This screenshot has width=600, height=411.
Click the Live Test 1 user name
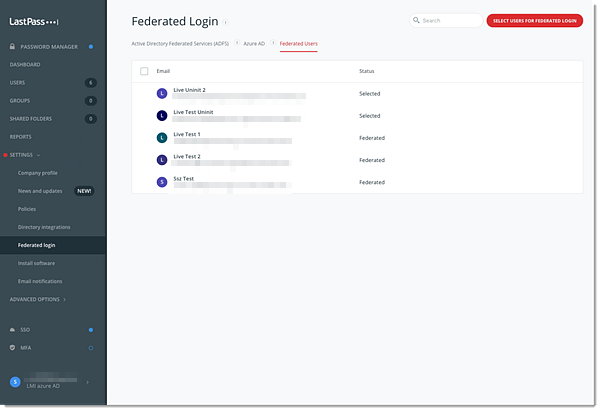point(187,134)
